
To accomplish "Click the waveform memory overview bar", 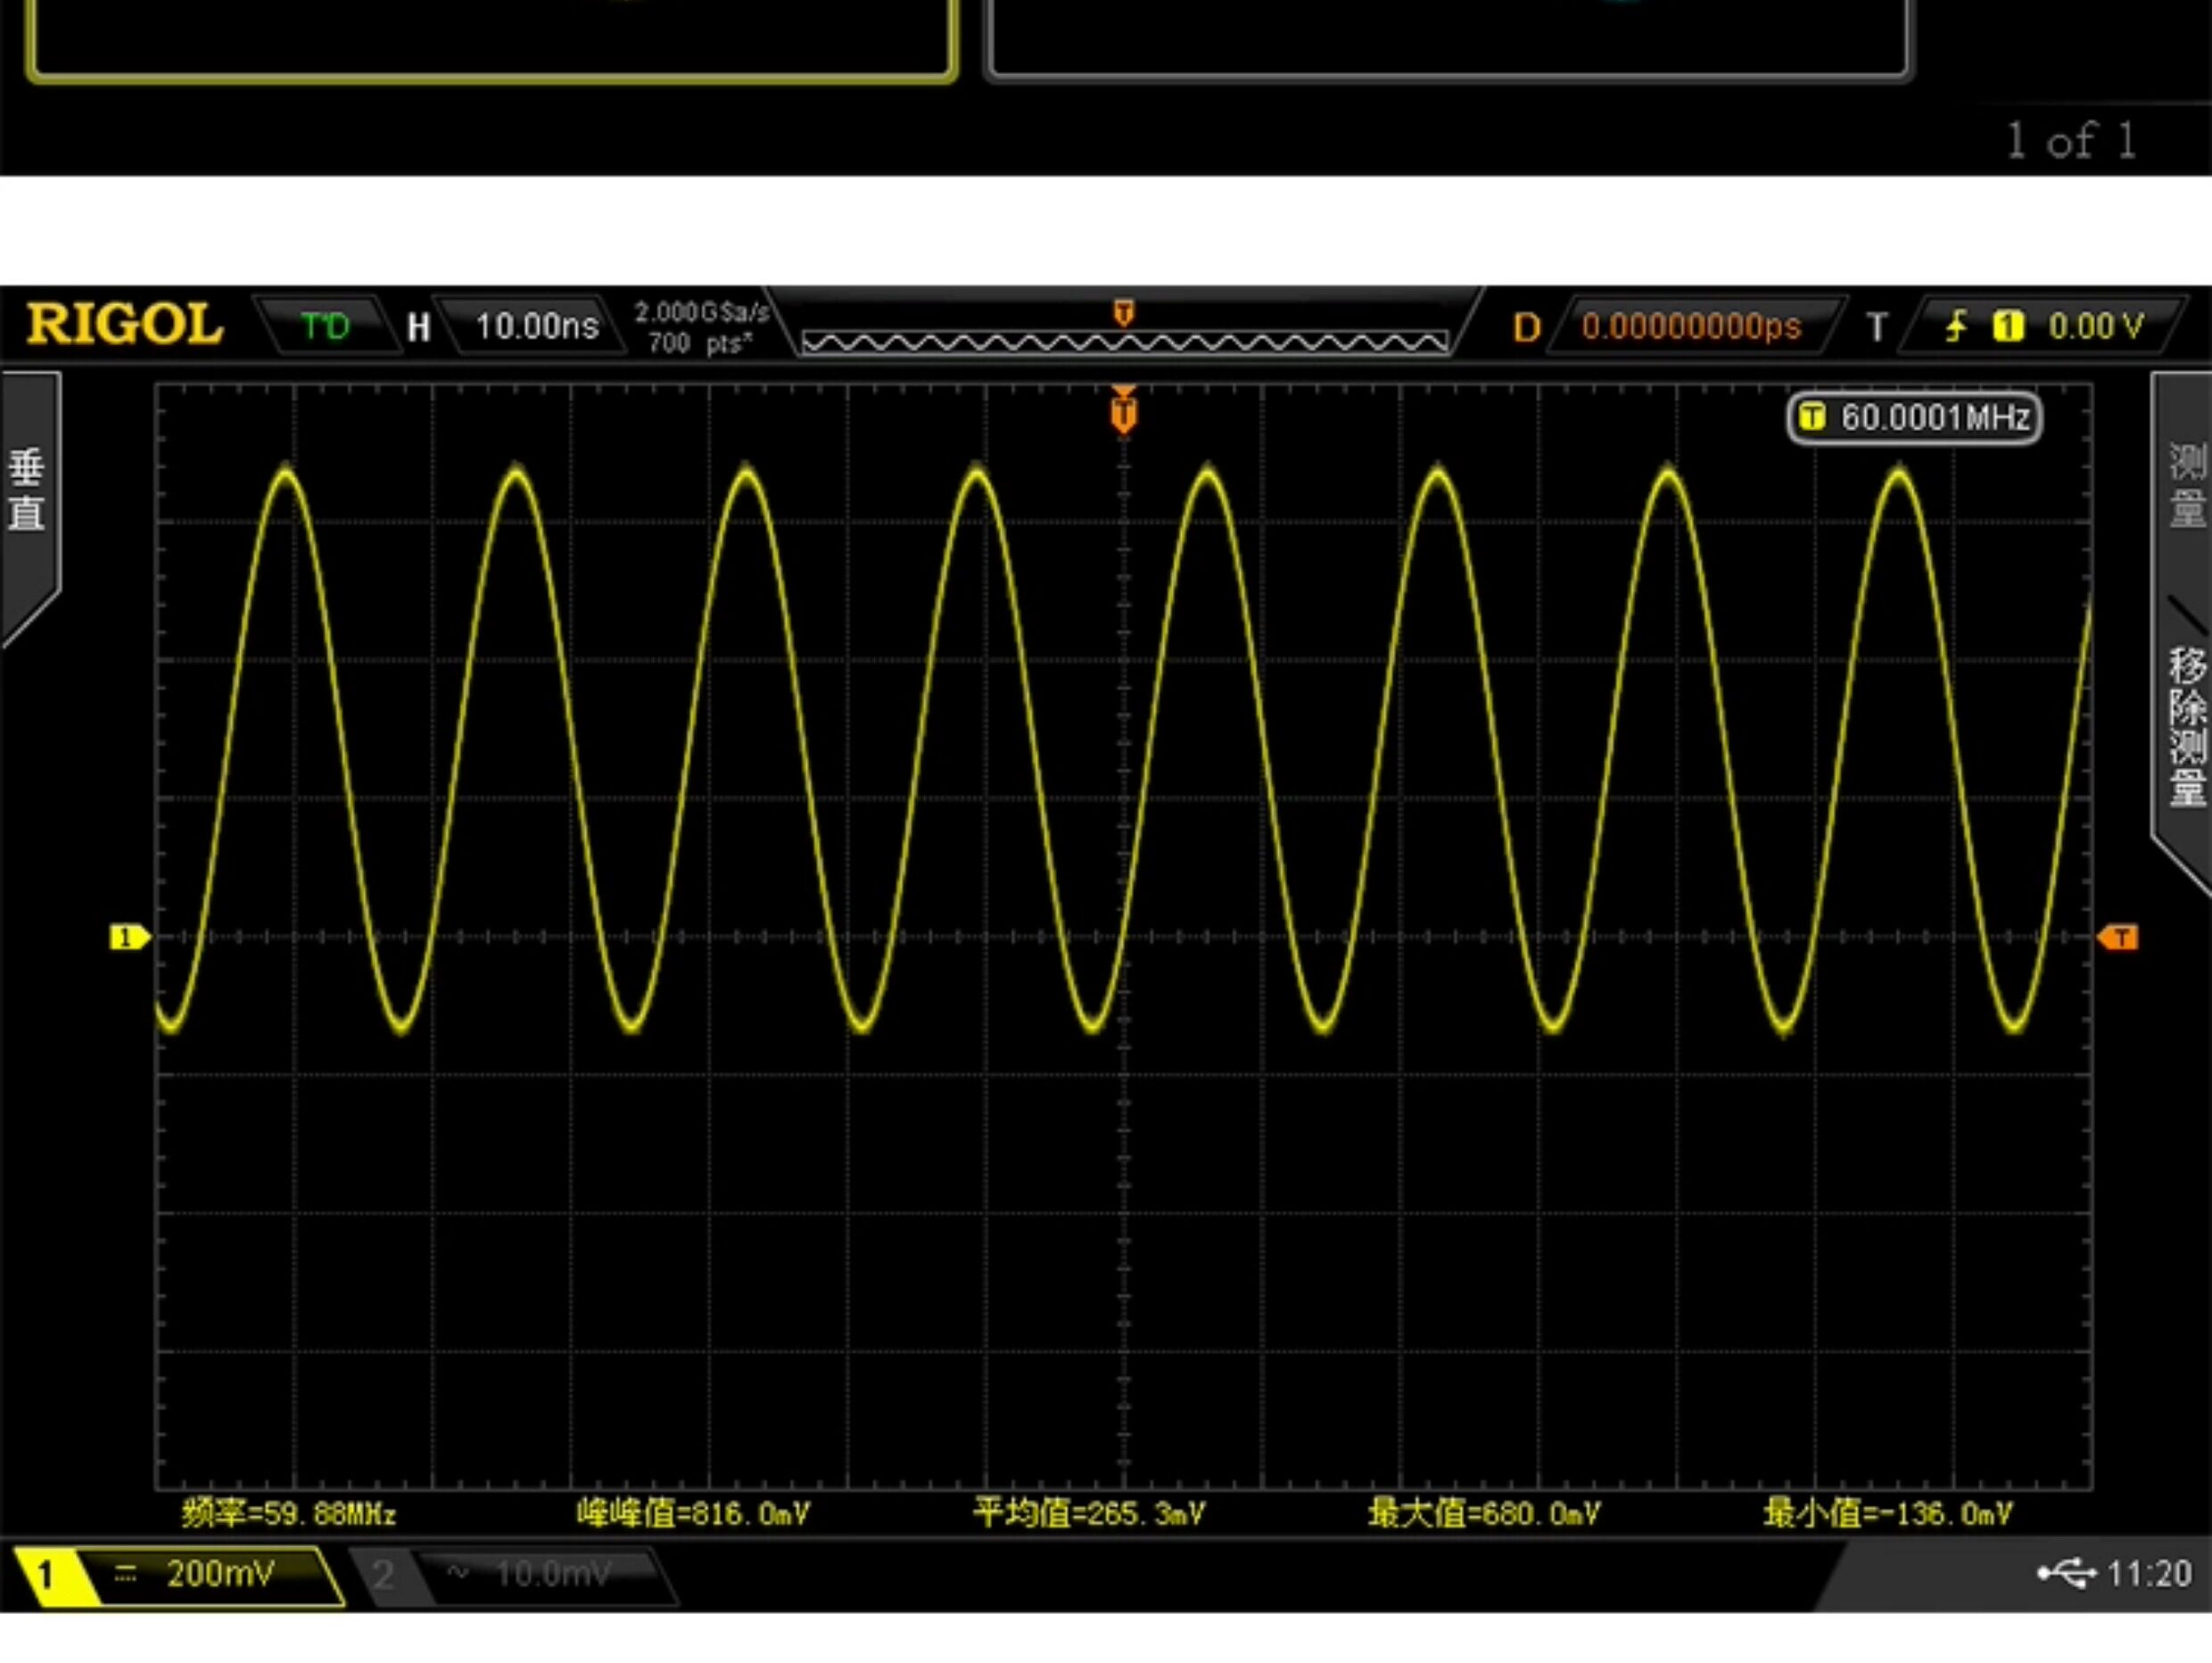I will pos(1124,342).
